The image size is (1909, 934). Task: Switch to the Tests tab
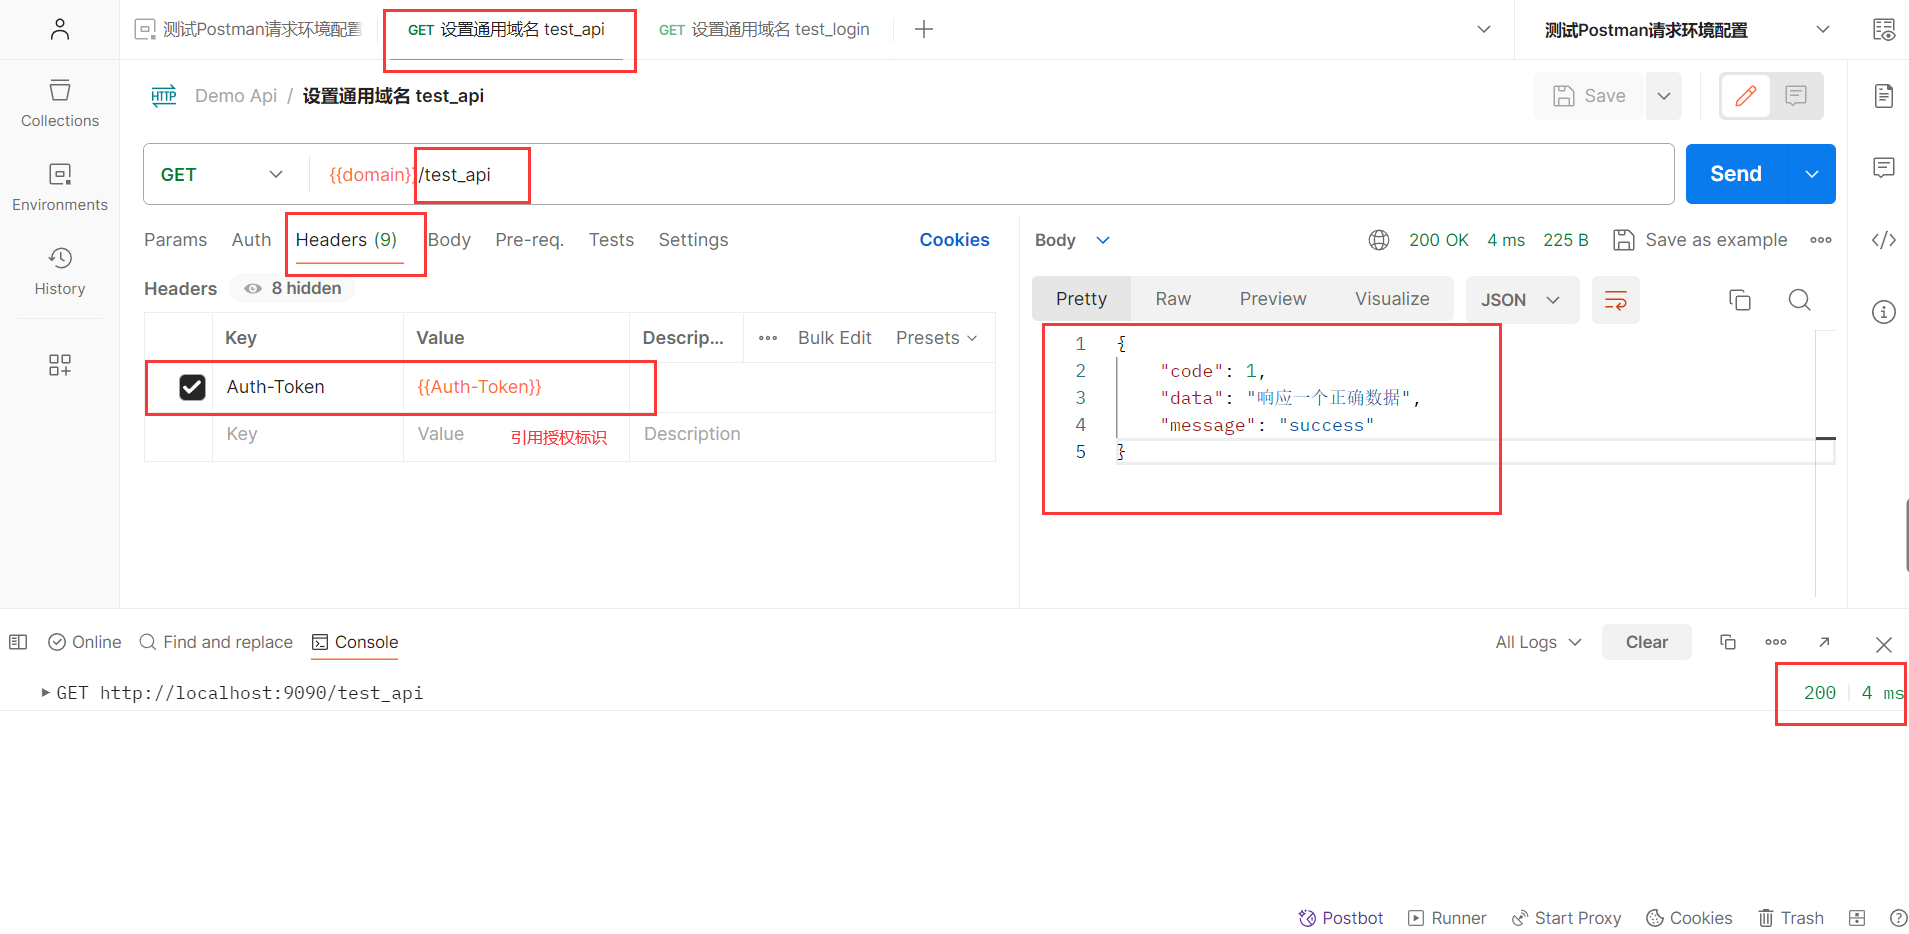click(x=611, y=240)
